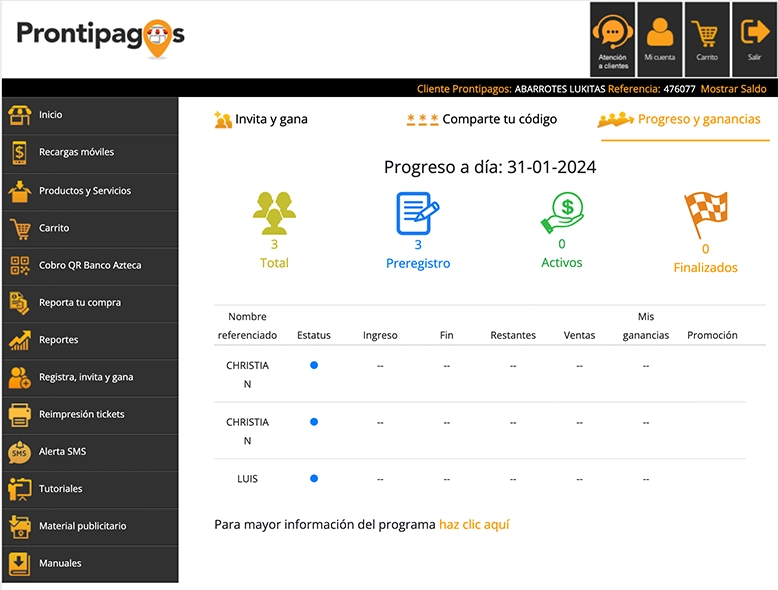Screen dimensions: 778x590
Task: Open Recargas móviles menu item
Action: click(90, 152)
